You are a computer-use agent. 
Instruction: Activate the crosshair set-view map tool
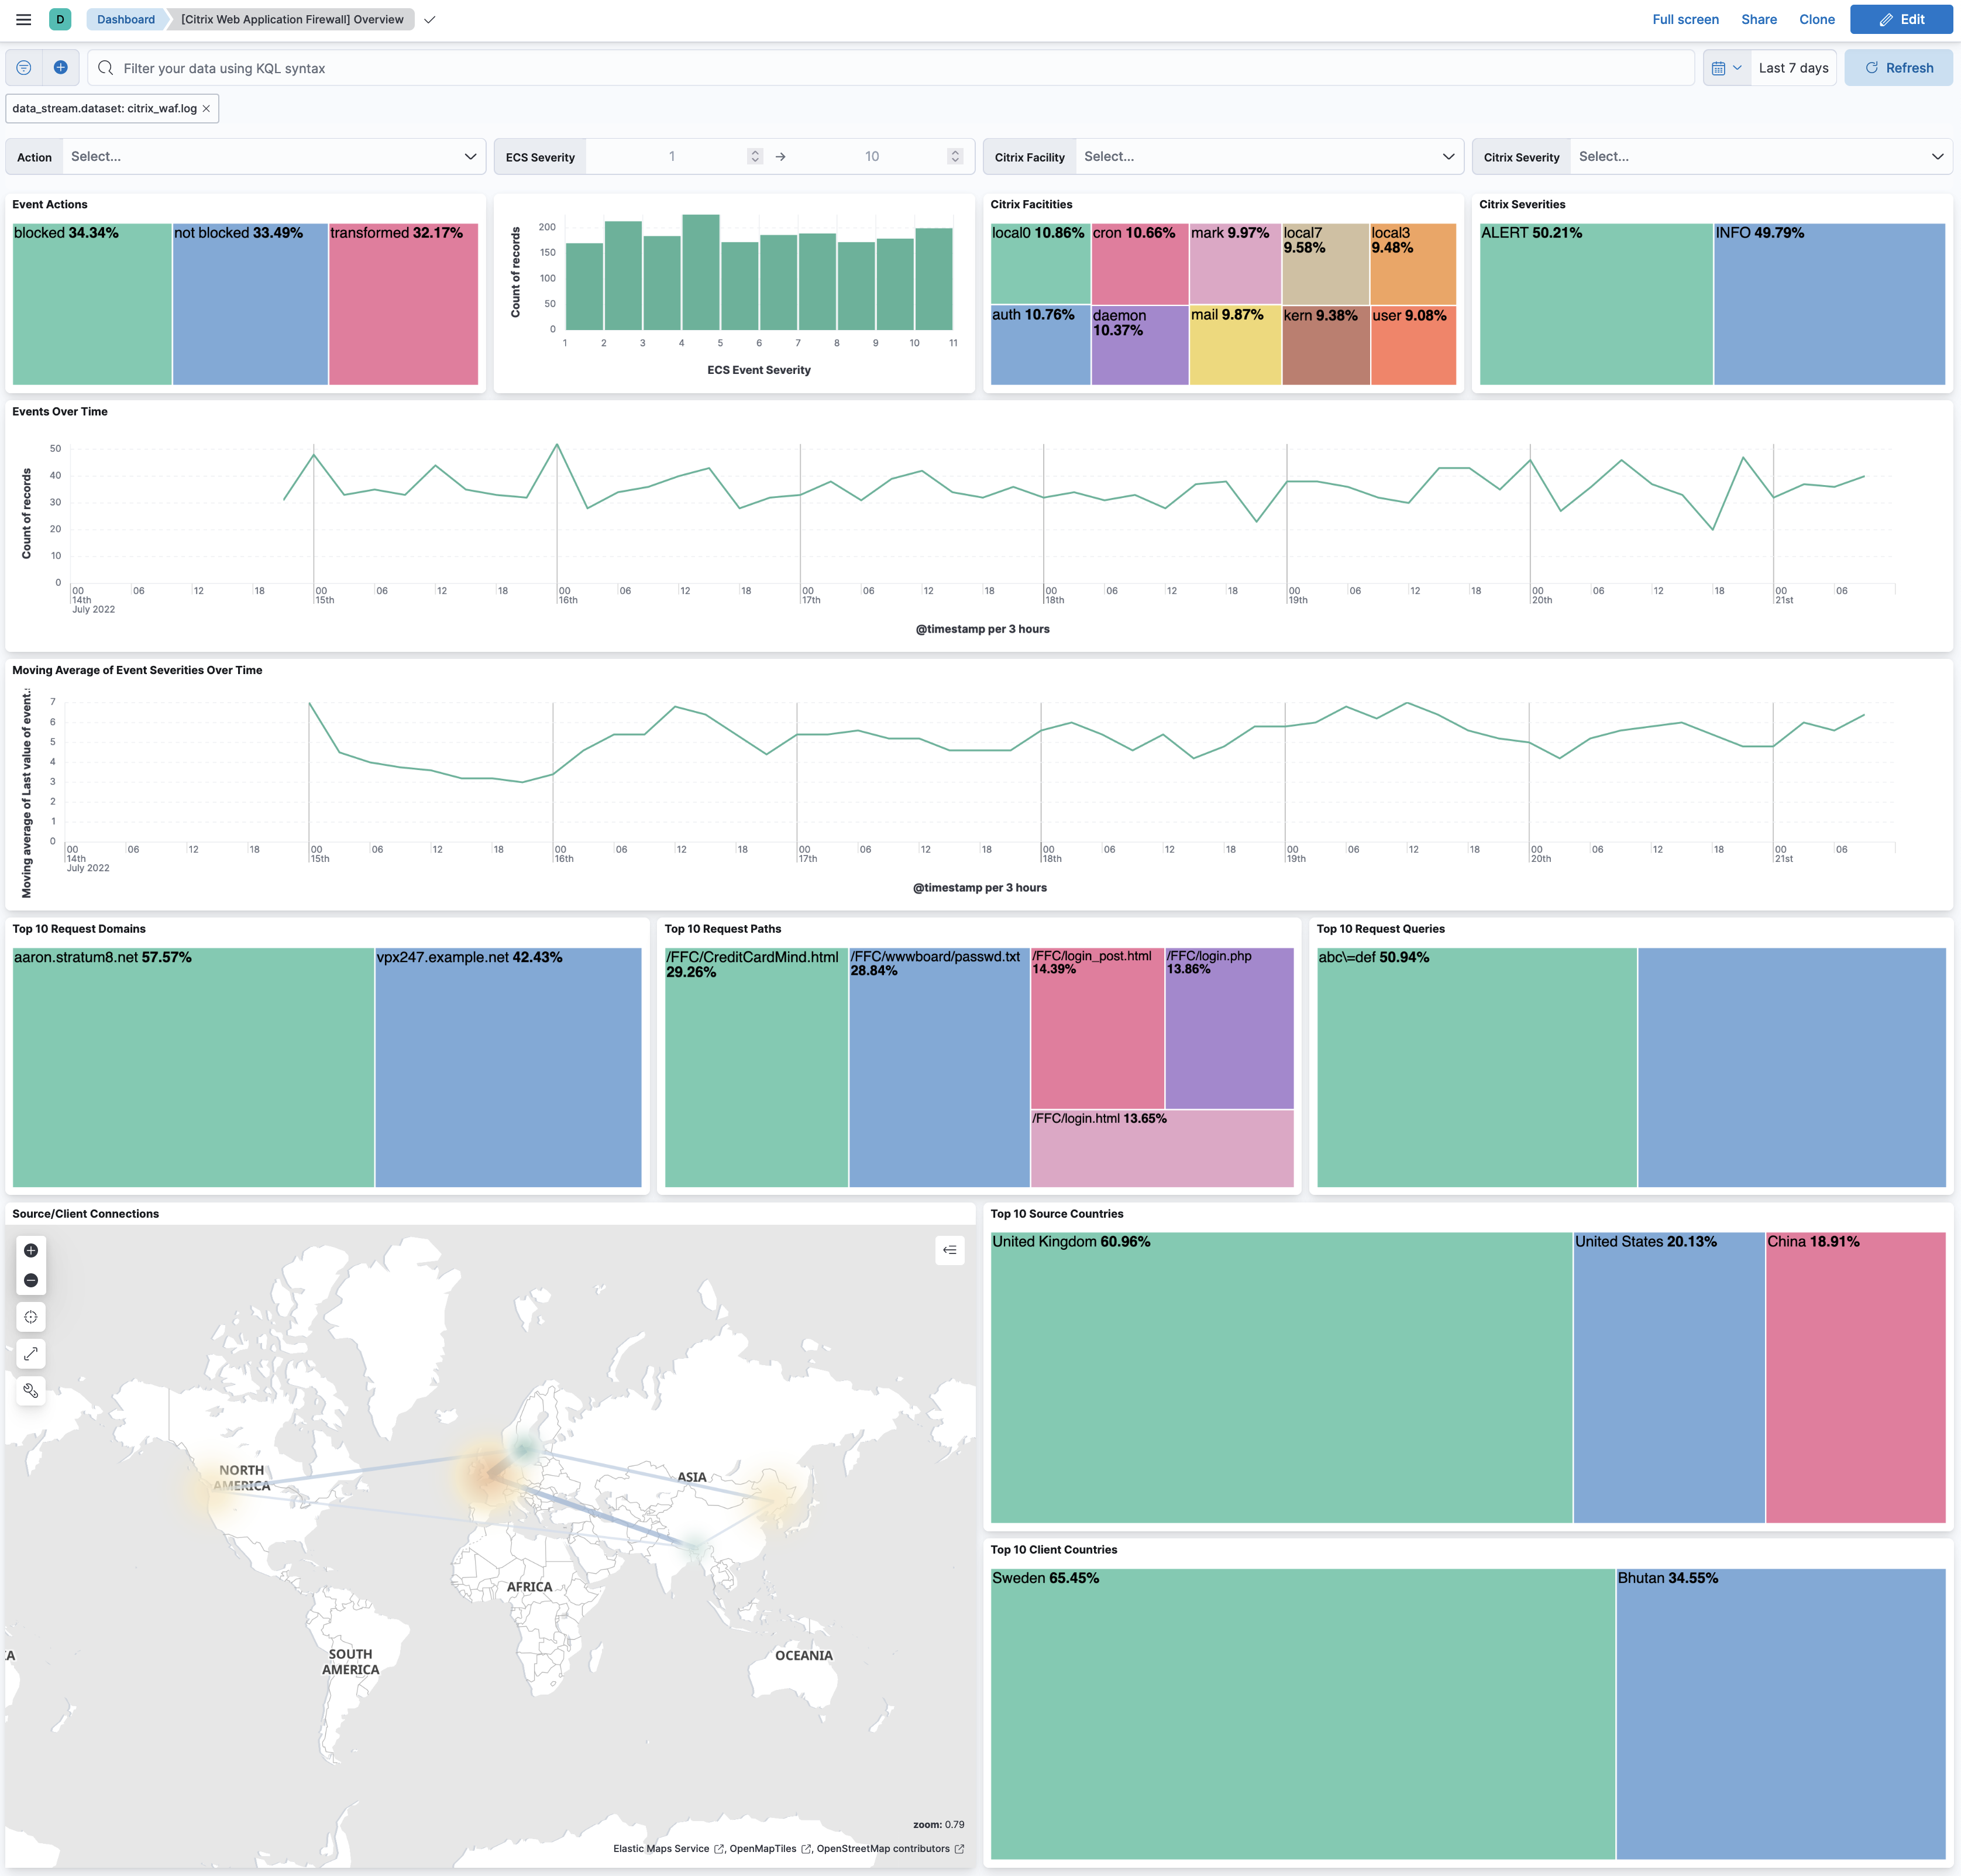pyautogui.click(x=31, y=1317)
